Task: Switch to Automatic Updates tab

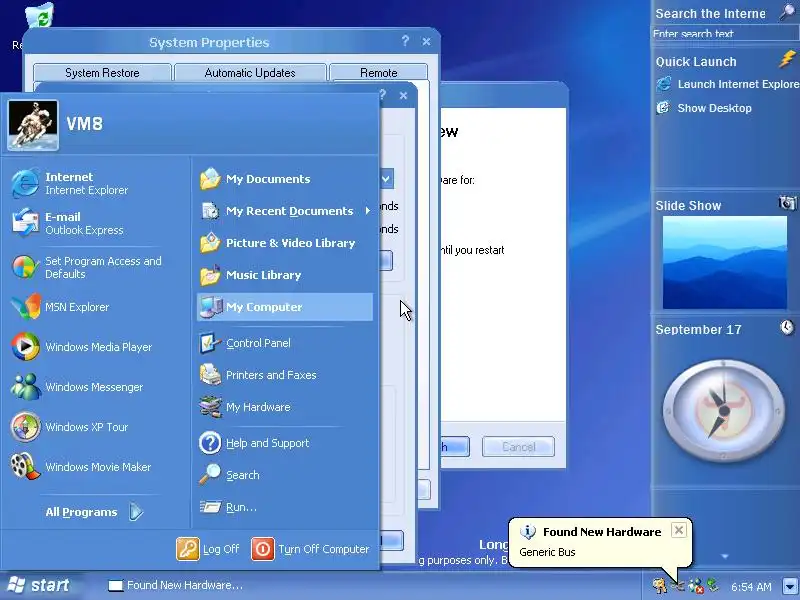Action: (x=250, y=73)
